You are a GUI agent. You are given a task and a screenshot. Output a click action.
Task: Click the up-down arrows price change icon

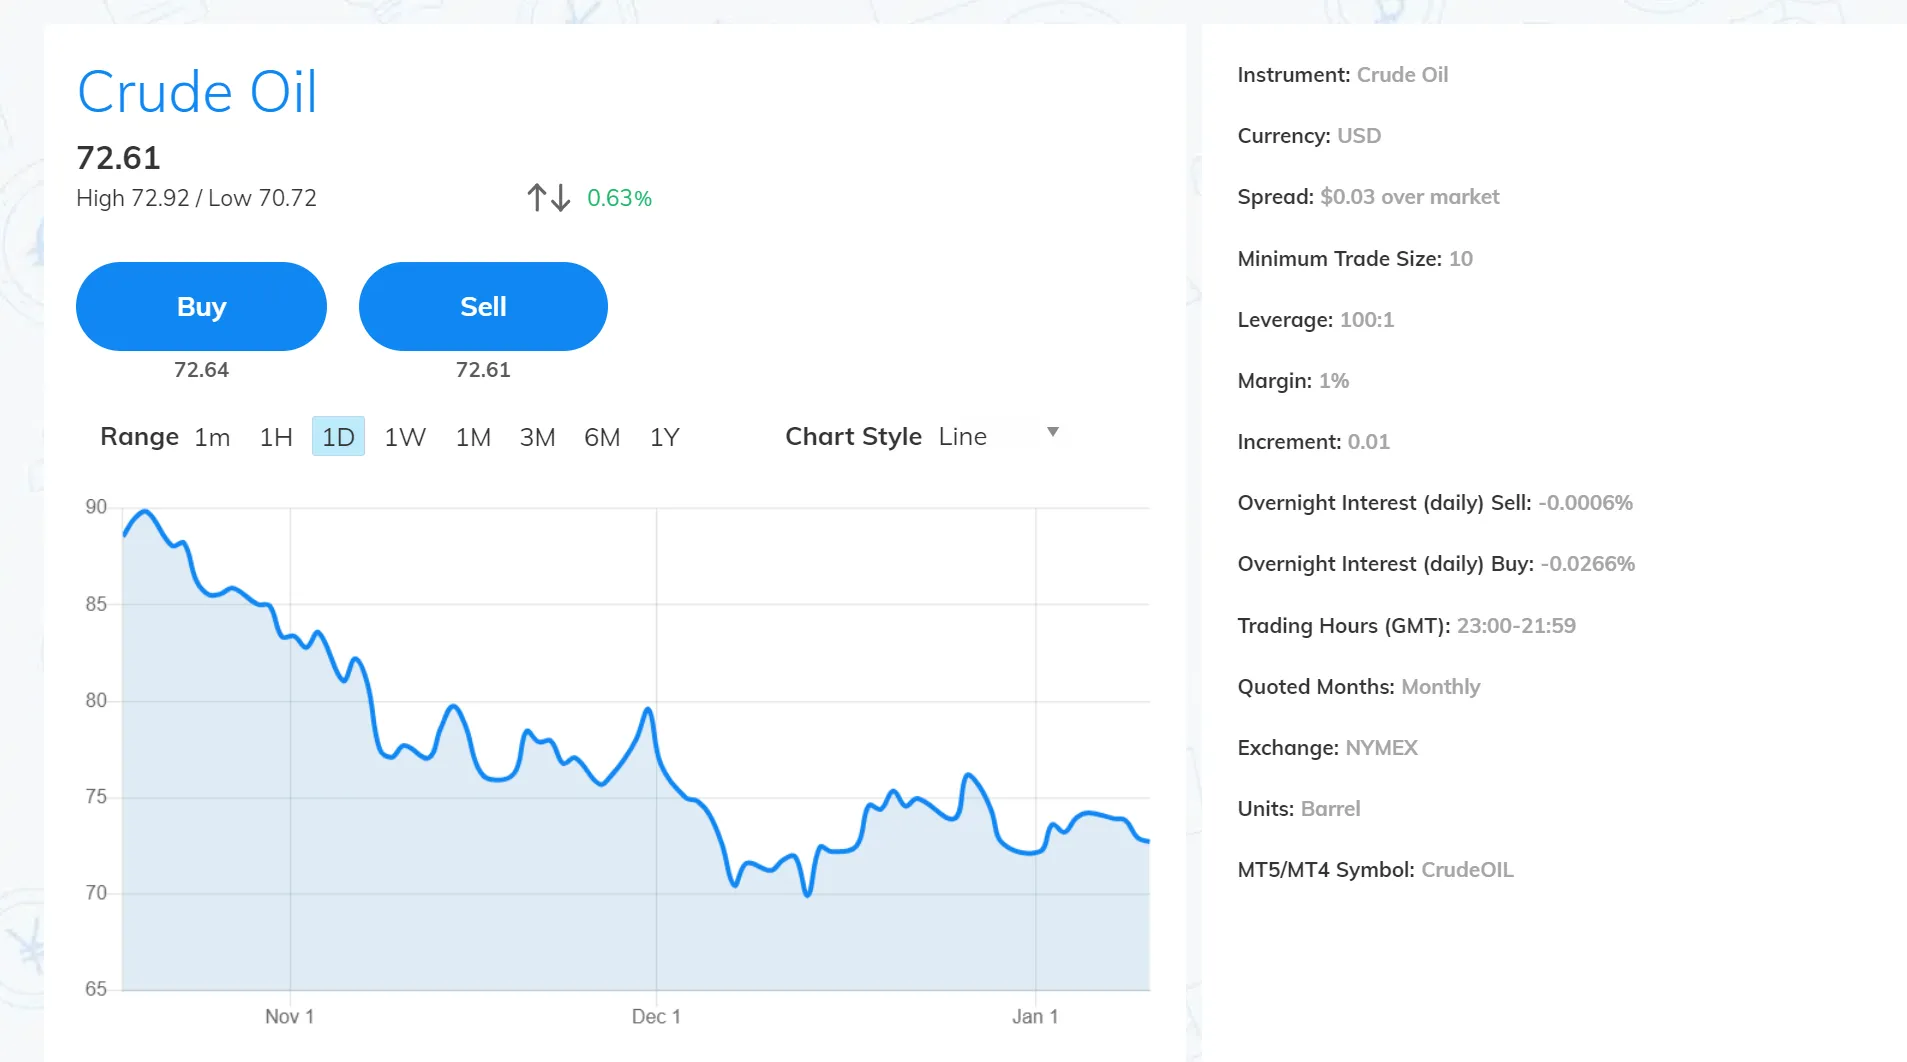tap(549, 197)
